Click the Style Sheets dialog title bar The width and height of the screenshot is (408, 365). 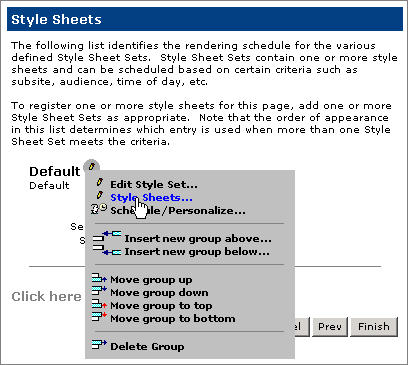pos(205,19)
